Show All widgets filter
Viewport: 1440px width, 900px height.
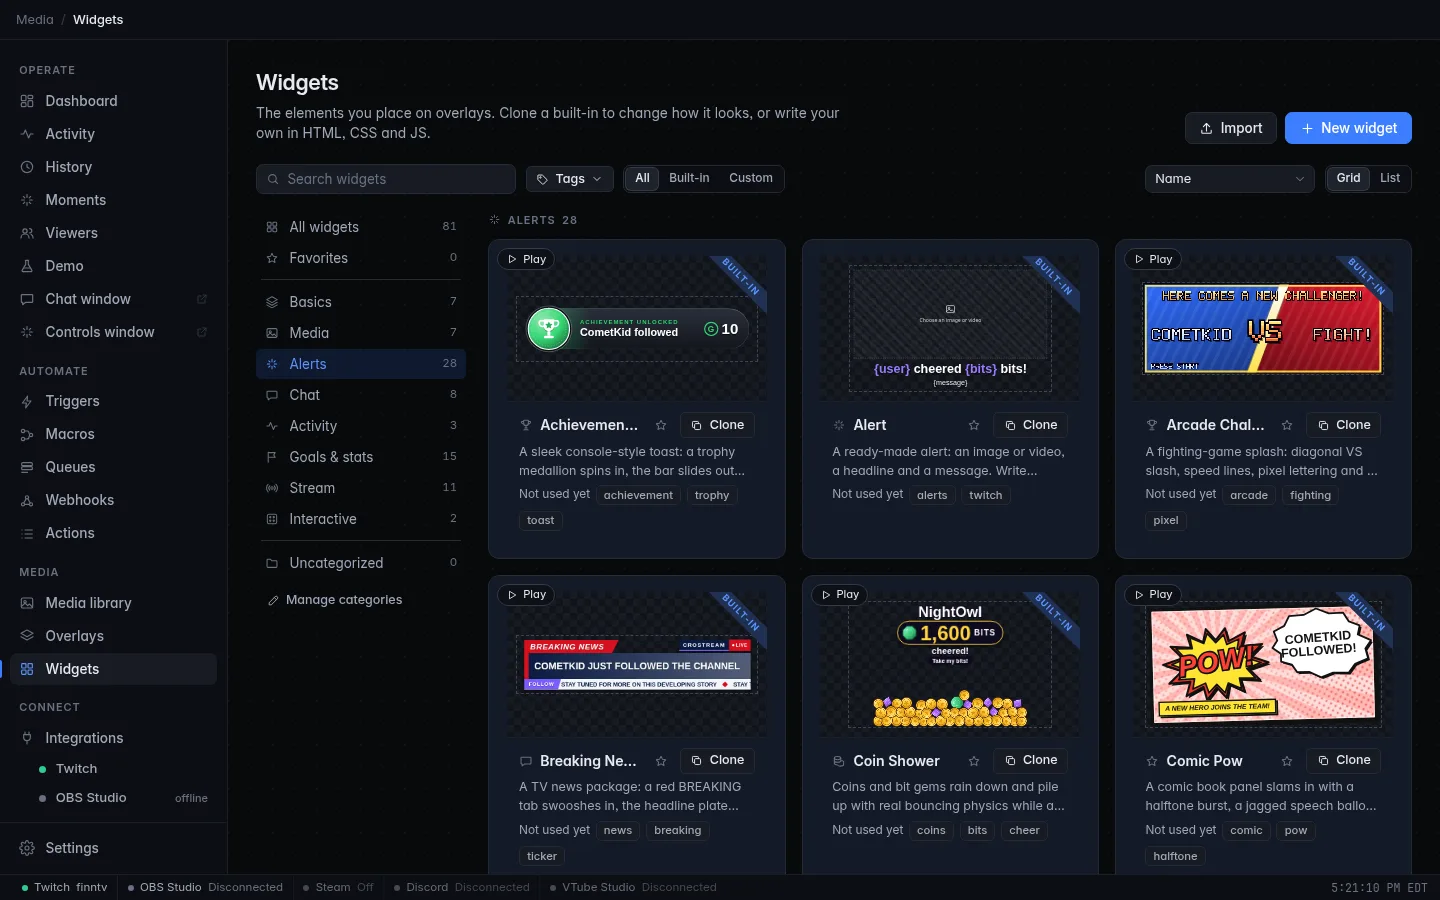coord(642,178)
